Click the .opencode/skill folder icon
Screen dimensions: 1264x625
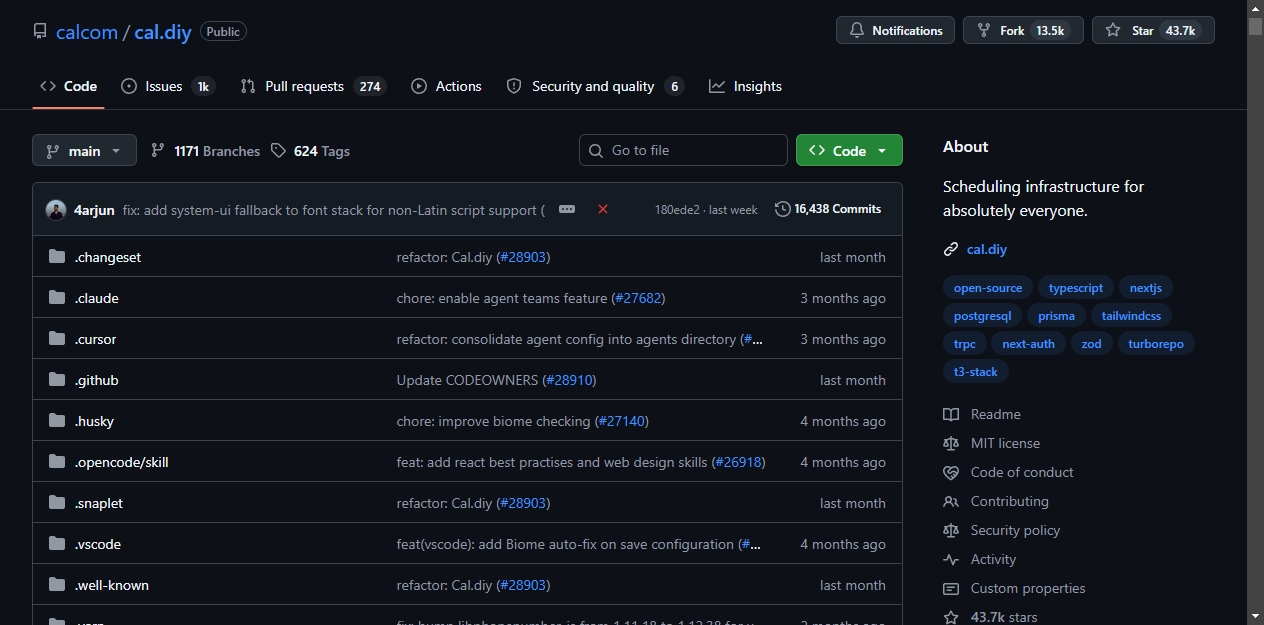[57, 462]
